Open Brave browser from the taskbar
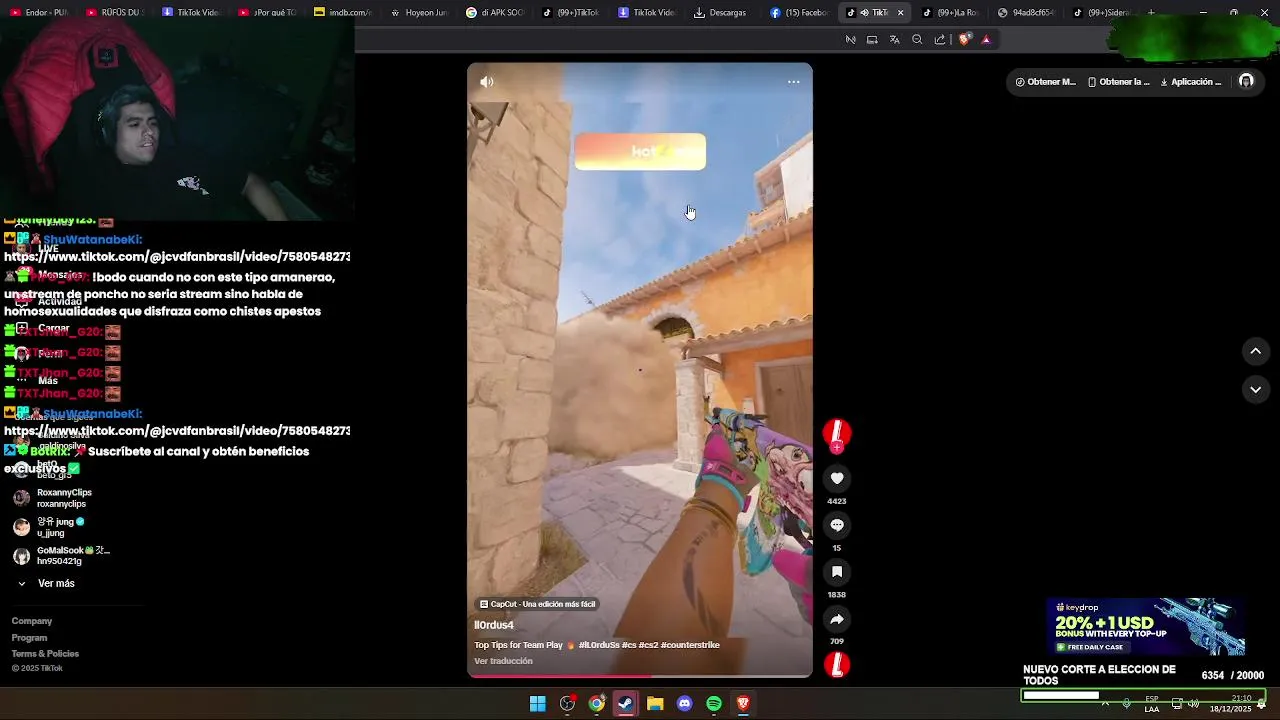This screenshot has height=720, width=1280. (743, 704)
